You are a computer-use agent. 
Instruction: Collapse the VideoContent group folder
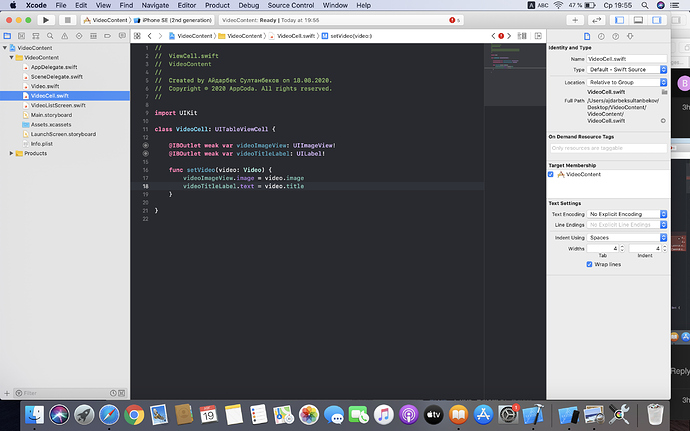point(11,57)
